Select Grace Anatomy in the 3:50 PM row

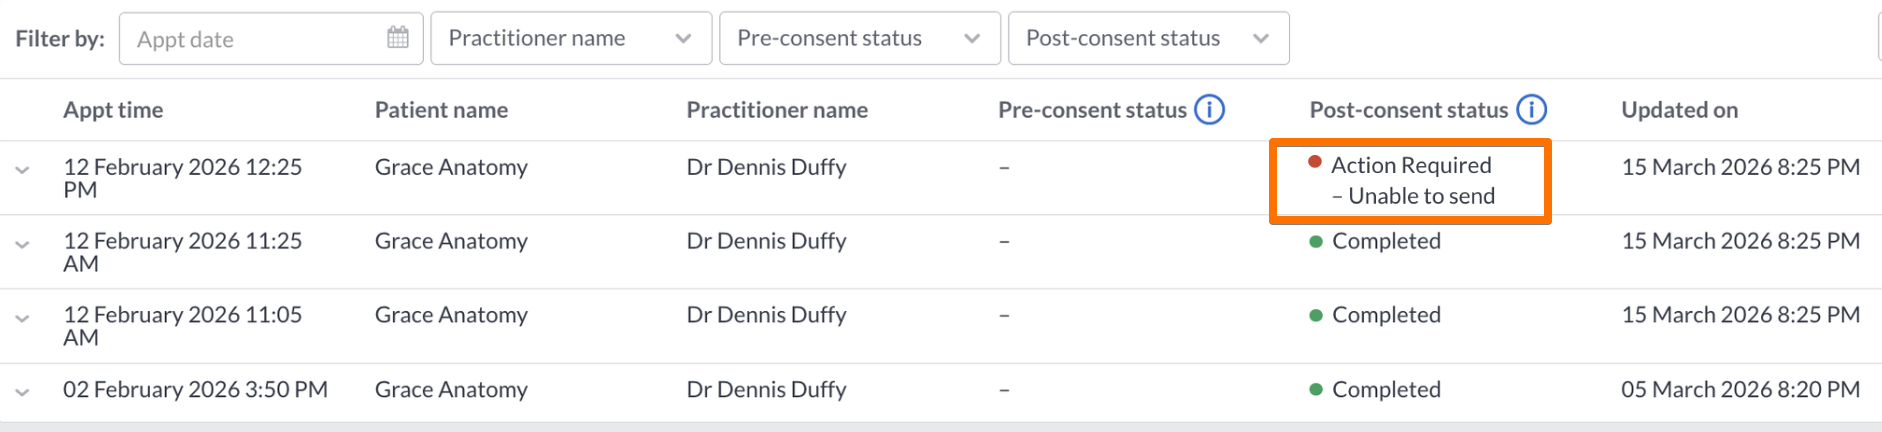coord(451,389)
